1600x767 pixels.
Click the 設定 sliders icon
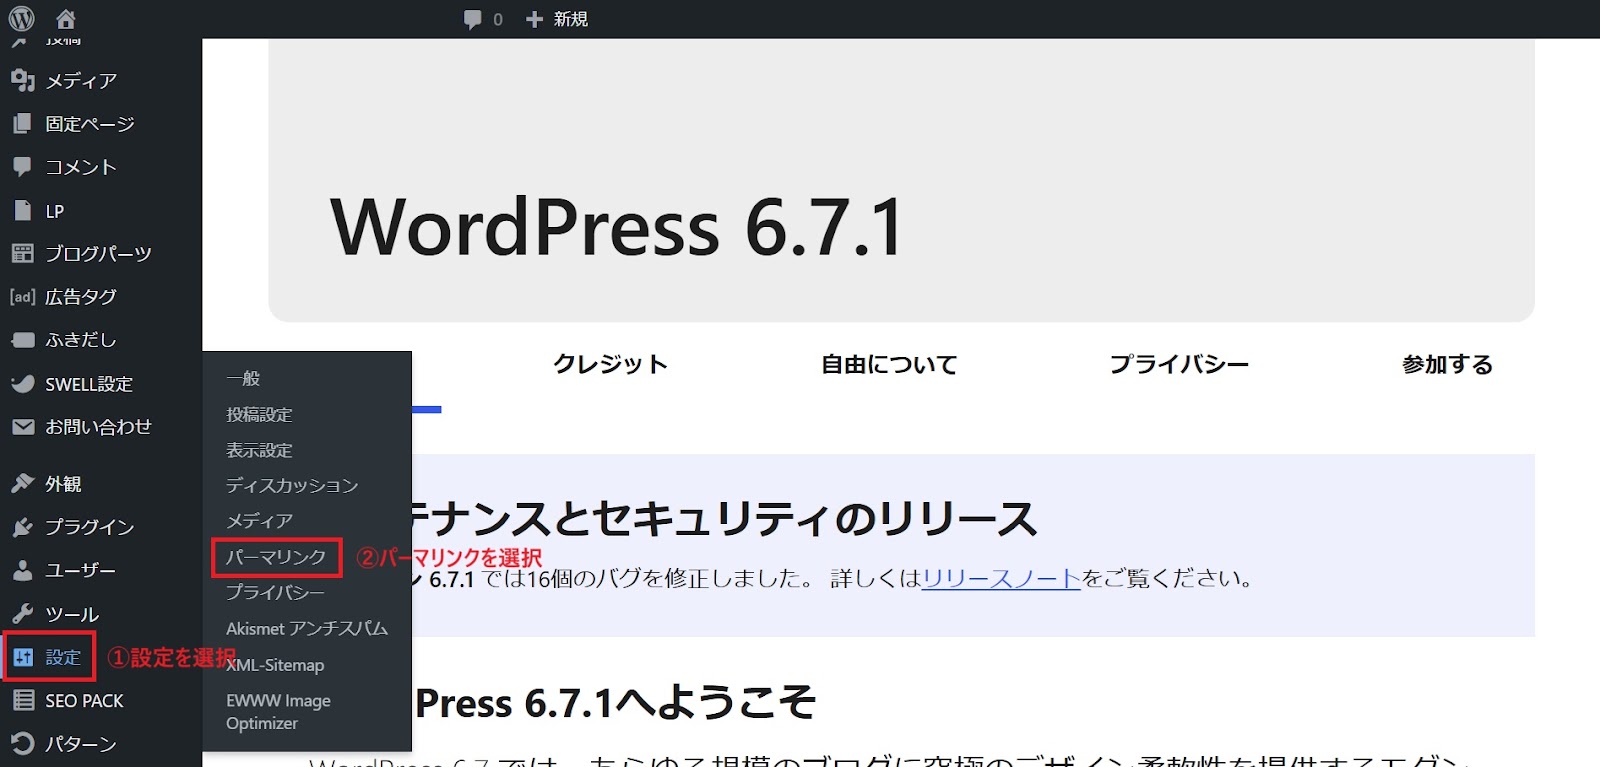[x=23, y=657]
